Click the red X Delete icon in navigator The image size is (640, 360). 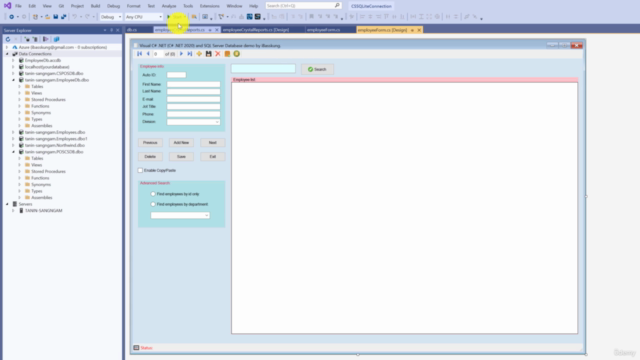click(218, 54)
